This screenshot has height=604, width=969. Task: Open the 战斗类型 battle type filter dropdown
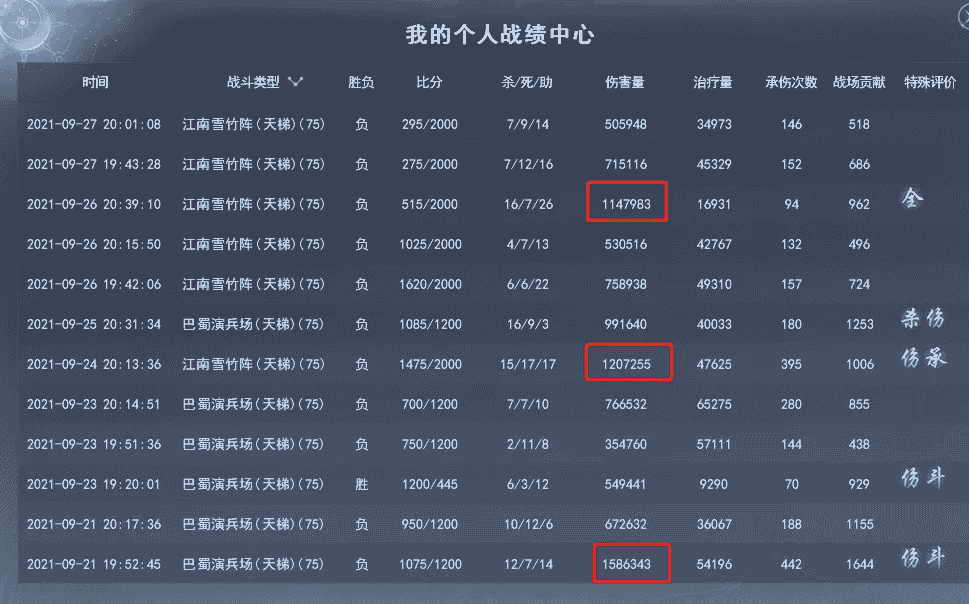click(x=253, y=82)
